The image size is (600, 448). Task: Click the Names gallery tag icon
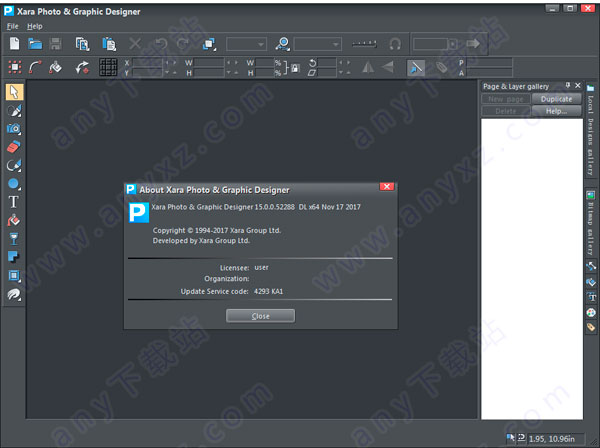pyautogui.click(x=591, y=327)
